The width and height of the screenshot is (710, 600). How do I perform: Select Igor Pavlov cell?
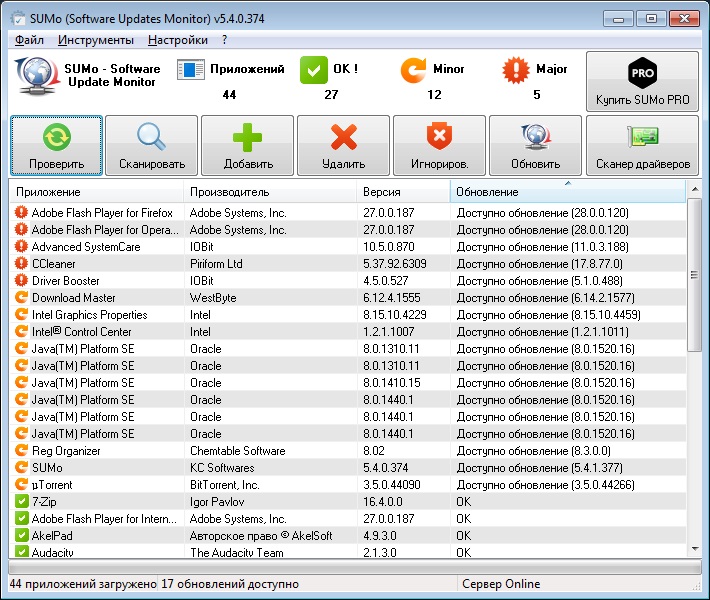coord(217,502)
